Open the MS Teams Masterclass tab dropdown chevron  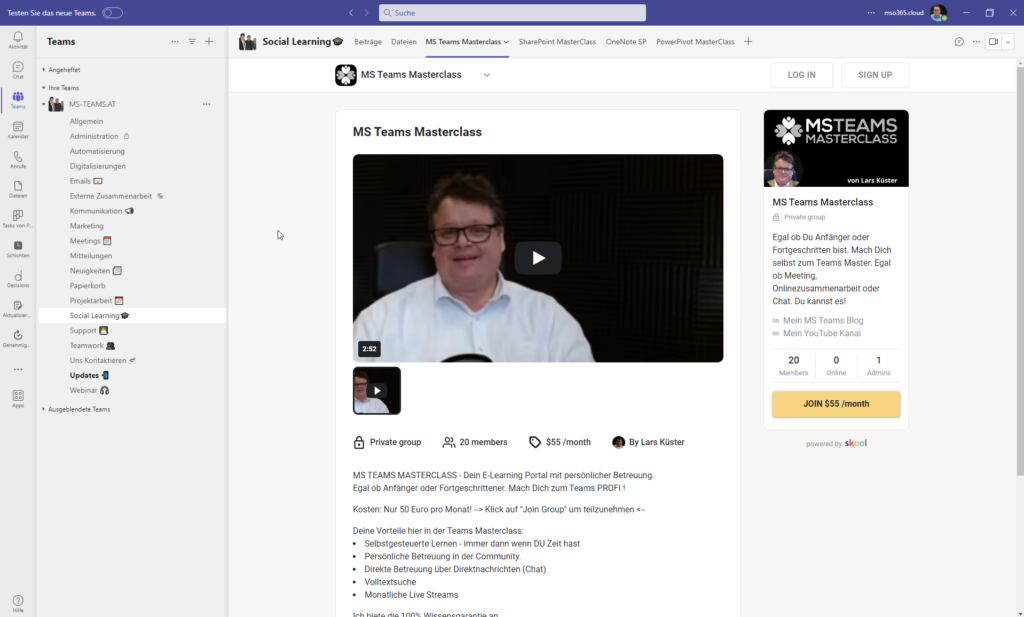pos(506,42)
